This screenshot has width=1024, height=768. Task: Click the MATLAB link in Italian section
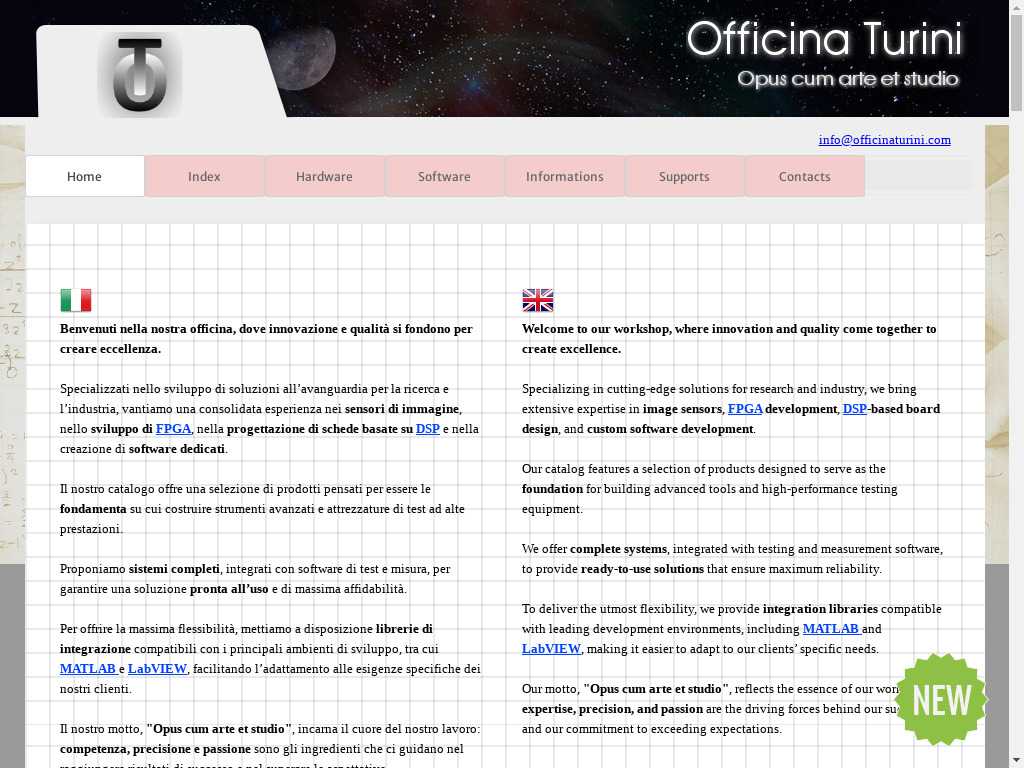point(88,669)
